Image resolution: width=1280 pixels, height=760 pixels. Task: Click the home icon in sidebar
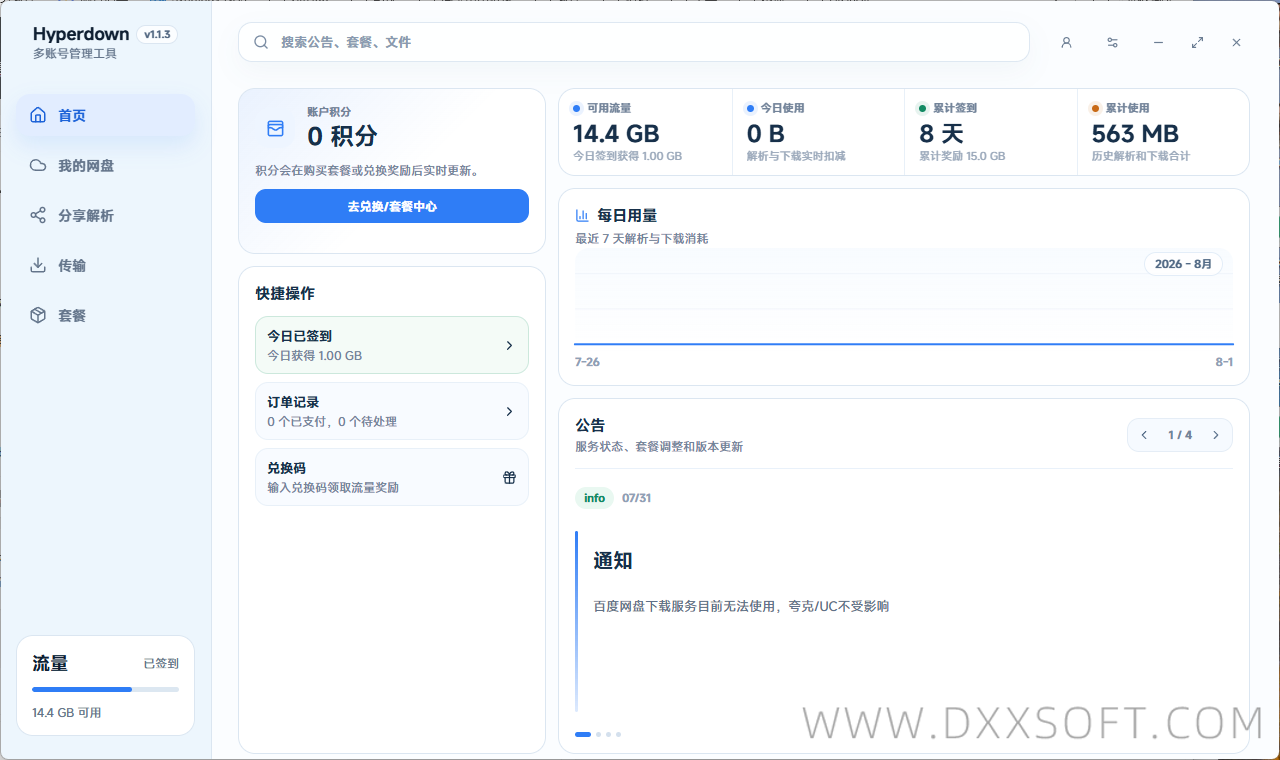pyautogui.click(x=38, y=115)
